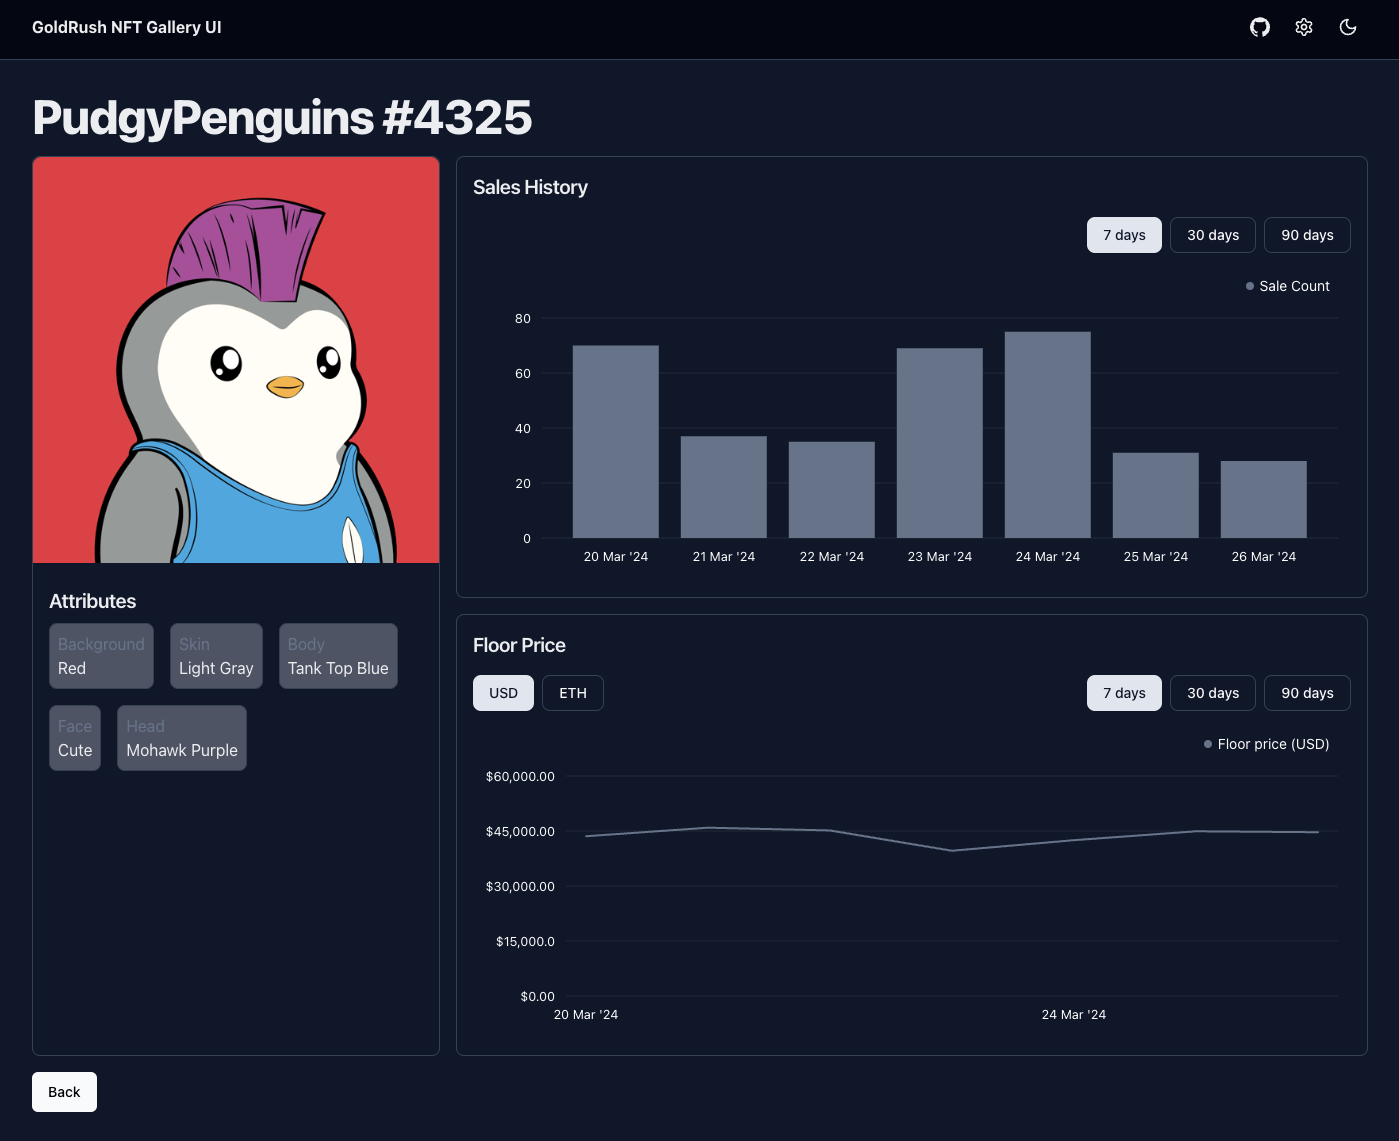
Task: Click the Attributes heading
Action: click(93, 601)
